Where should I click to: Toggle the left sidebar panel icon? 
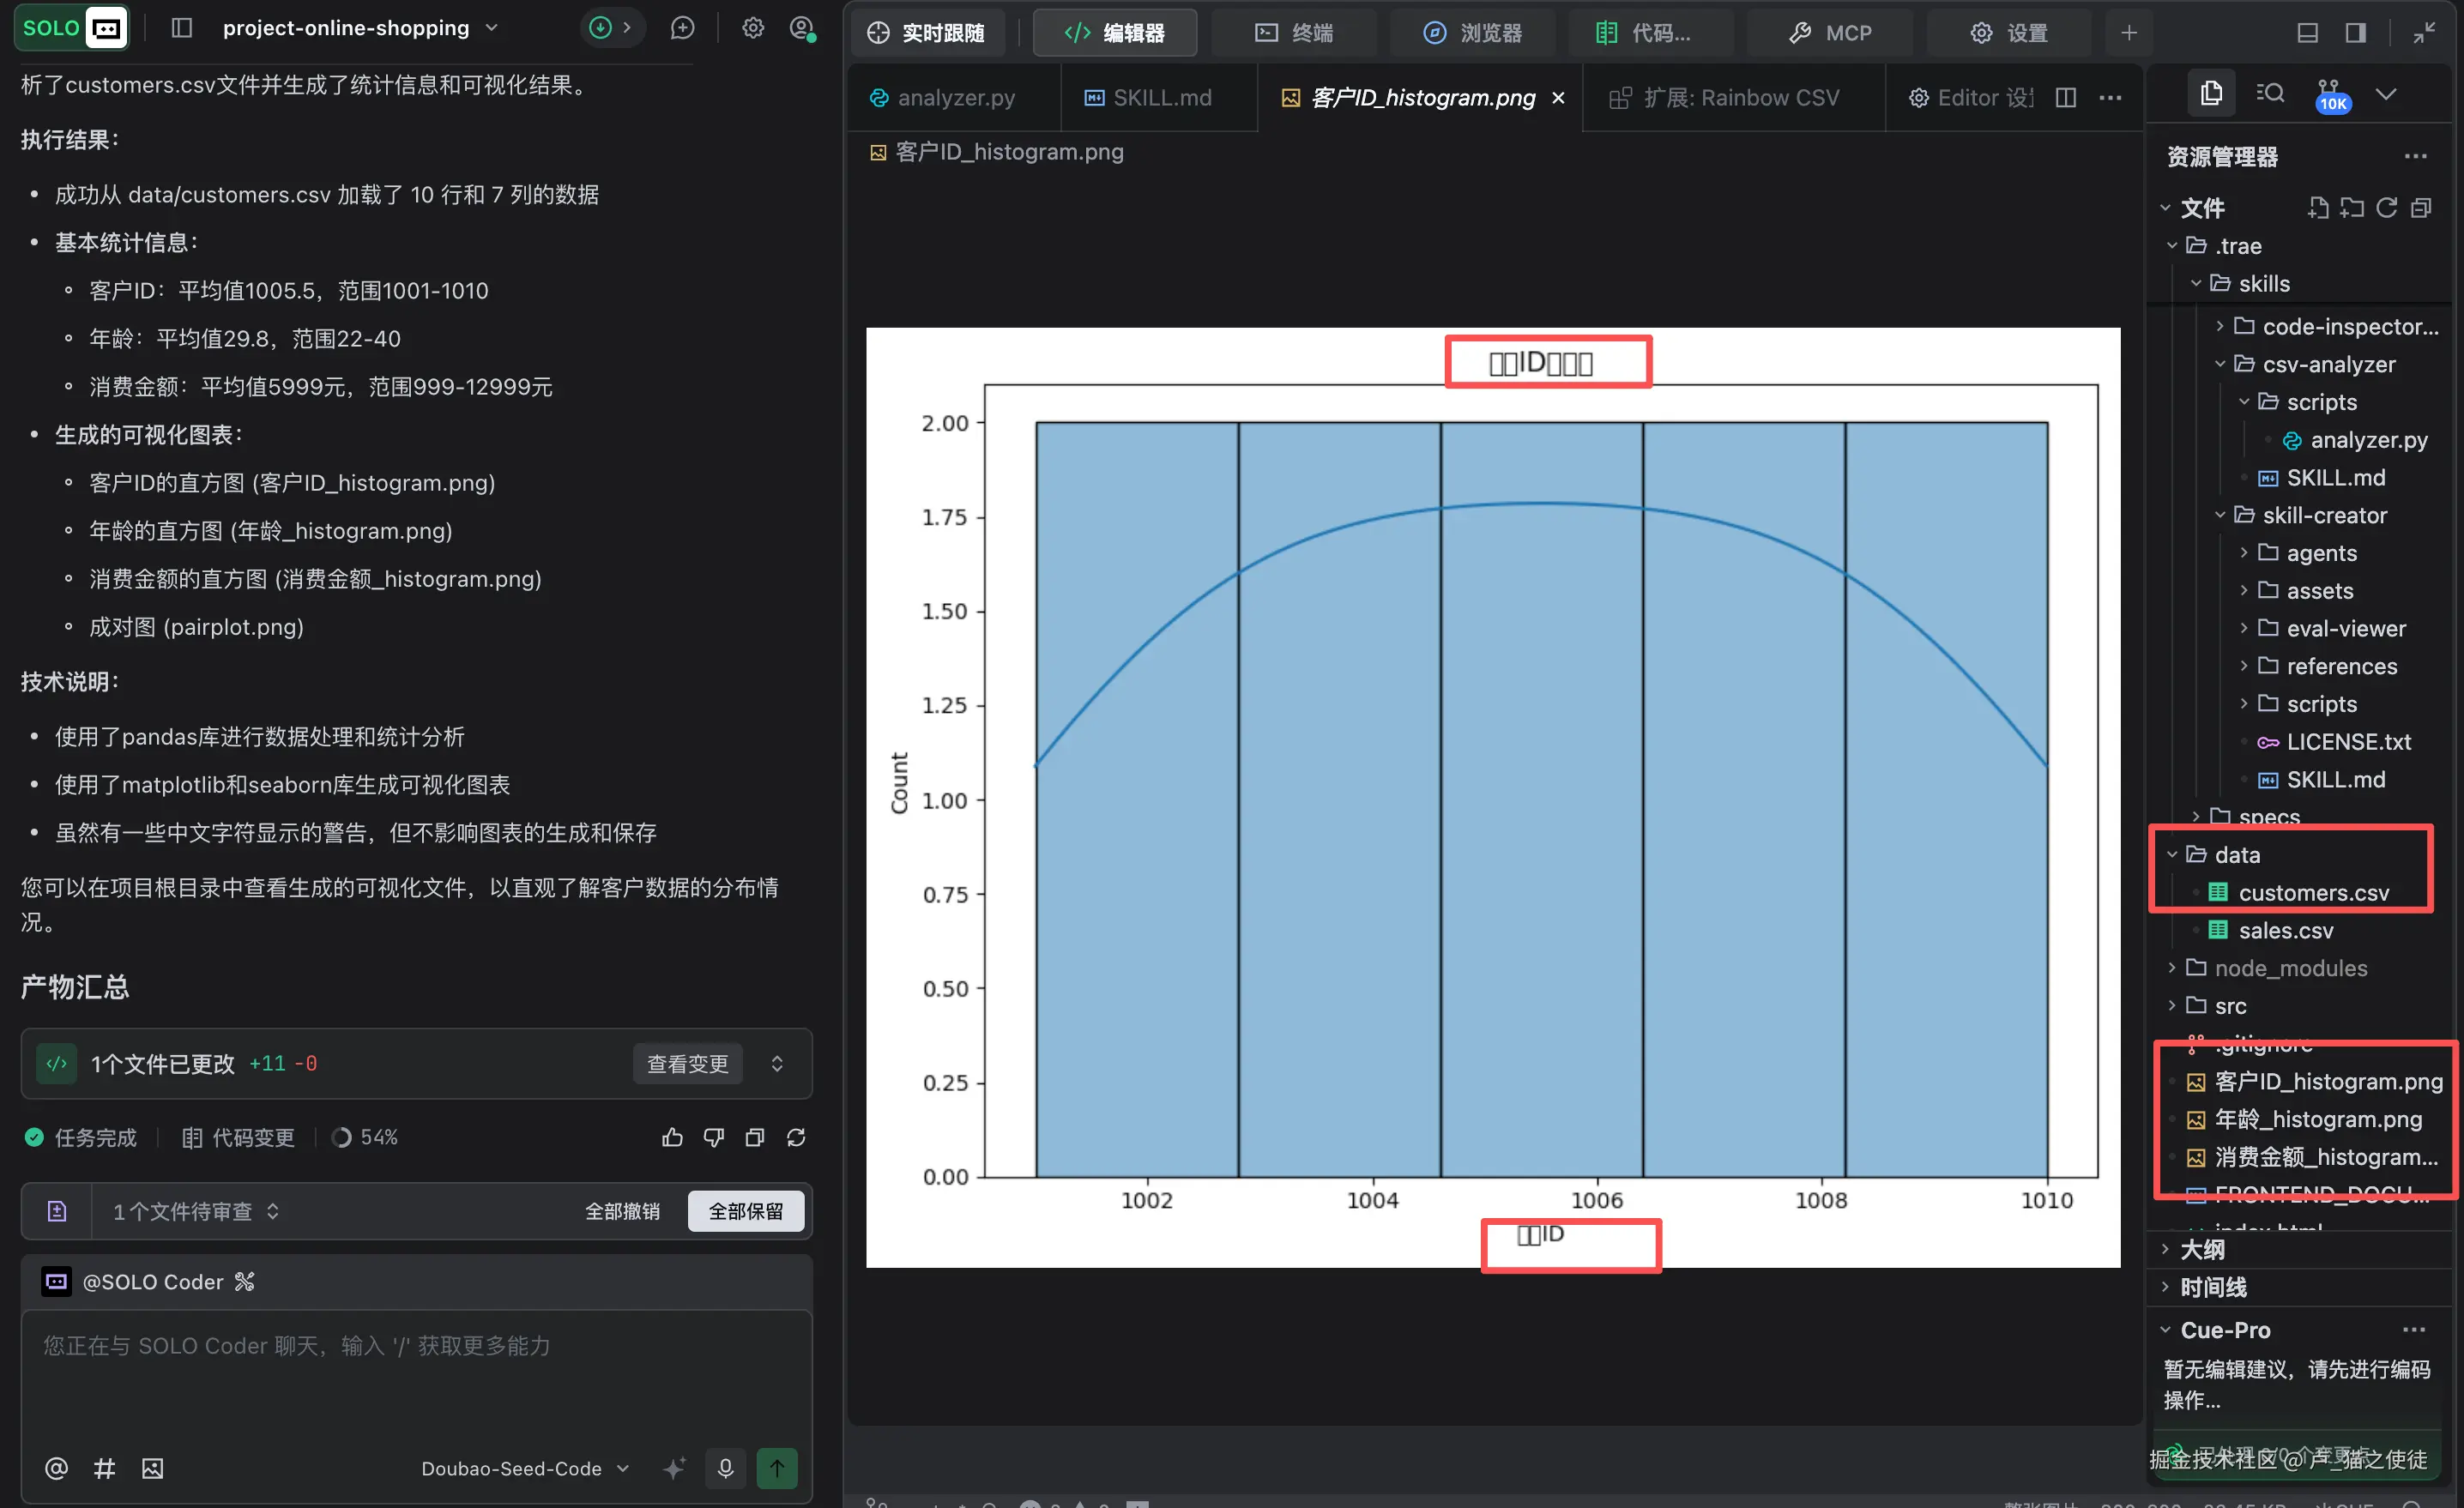tap(181, 28)
